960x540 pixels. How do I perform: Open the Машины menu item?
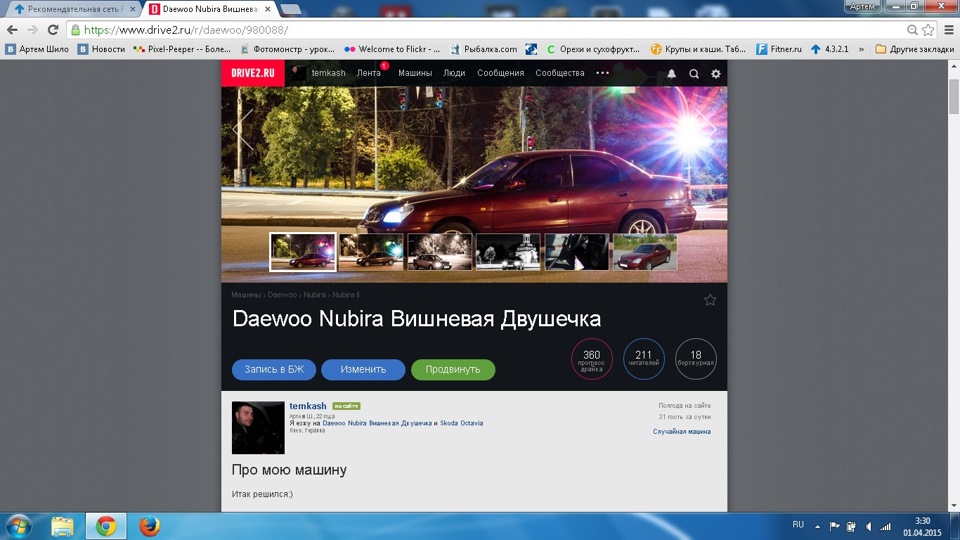coord(415,73)
